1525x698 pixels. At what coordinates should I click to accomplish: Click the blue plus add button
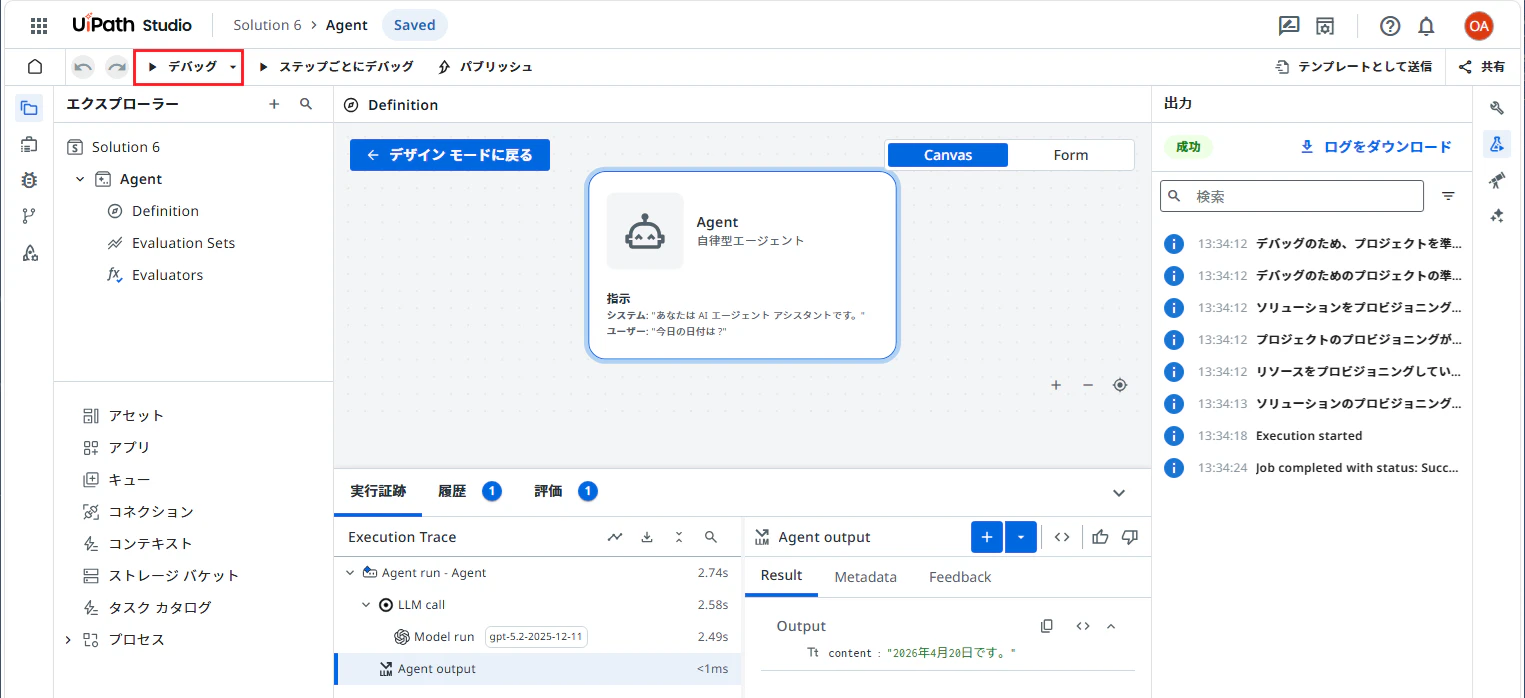click(987, 537)
